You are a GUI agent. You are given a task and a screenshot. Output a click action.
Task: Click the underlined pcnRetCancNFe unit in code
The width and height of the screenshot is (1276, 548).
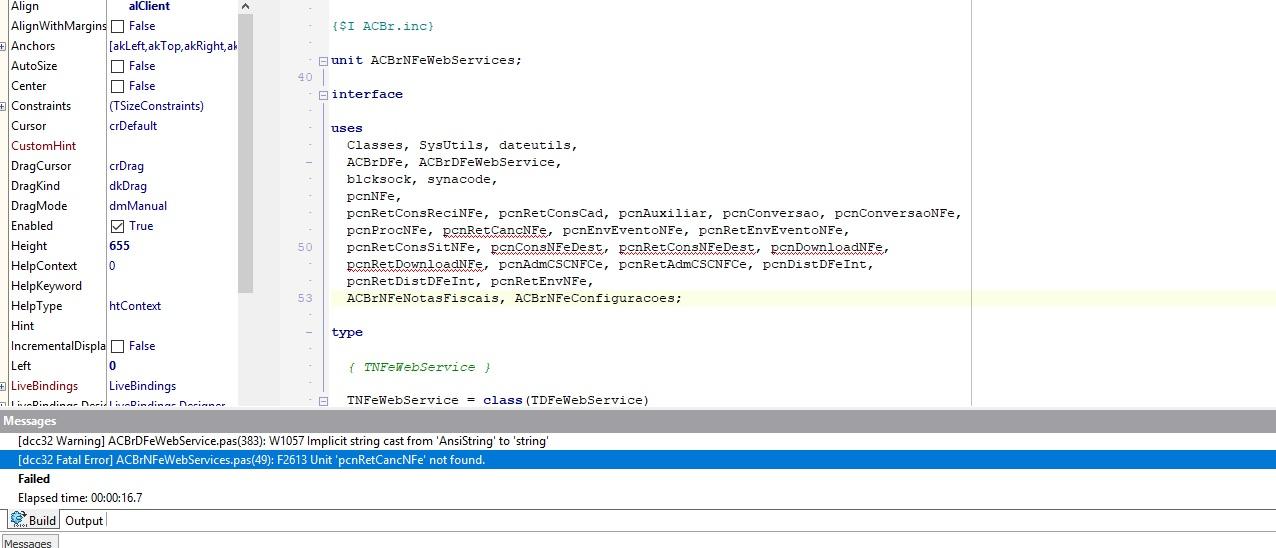(x=495, y=230)
